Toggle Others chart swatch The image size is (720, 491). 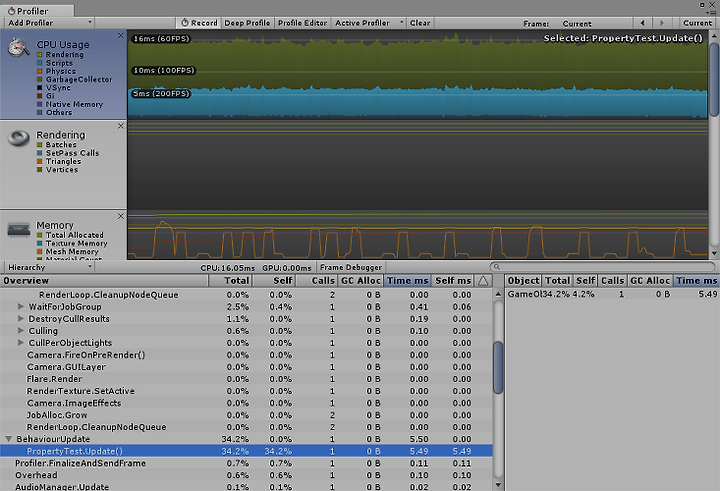[39, 113]
